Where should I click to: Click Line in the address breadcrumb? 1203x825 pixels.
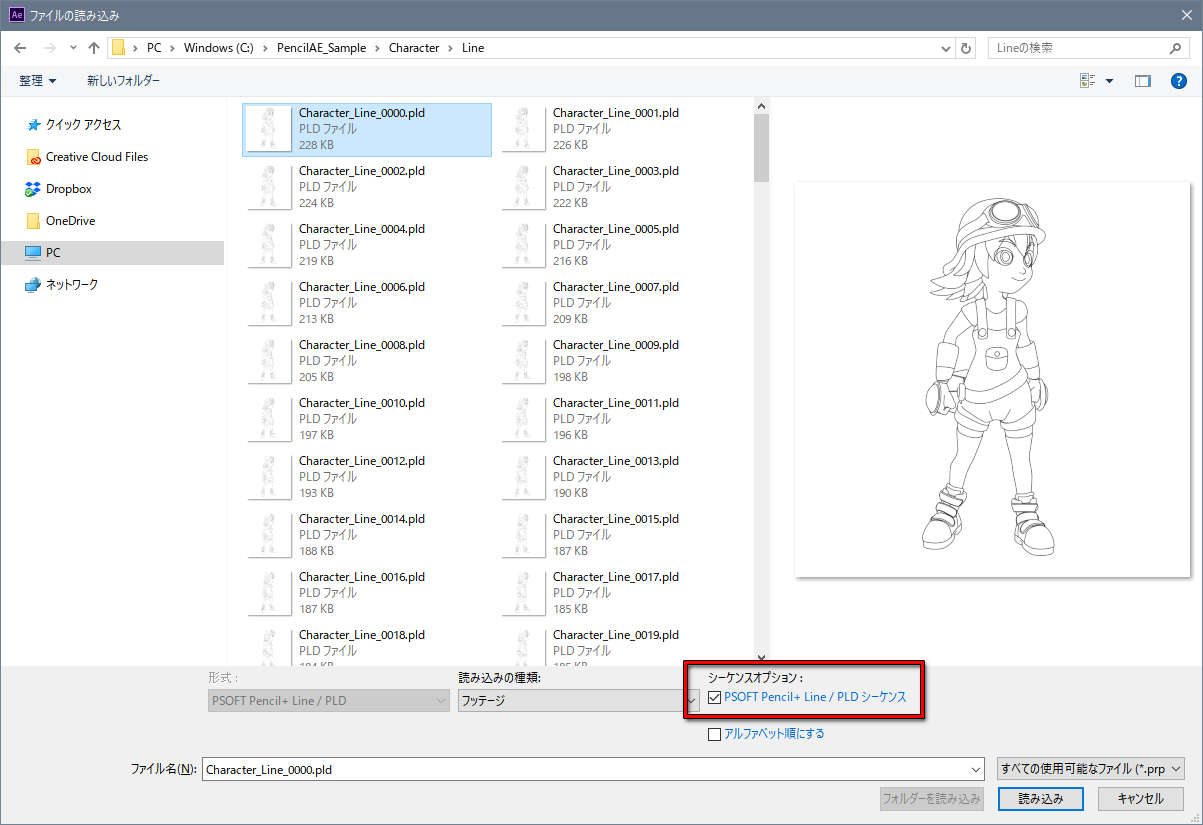click(473, 48)
